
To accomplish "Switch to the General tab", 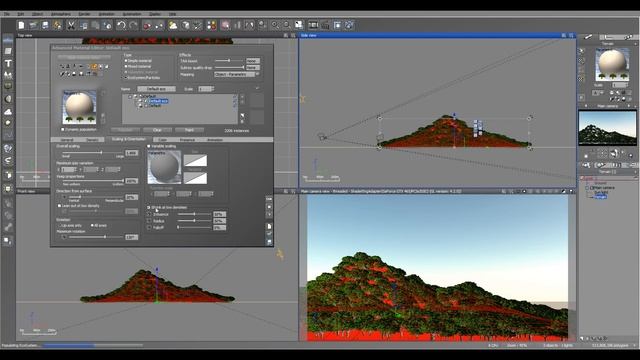I will pos(66,140).
